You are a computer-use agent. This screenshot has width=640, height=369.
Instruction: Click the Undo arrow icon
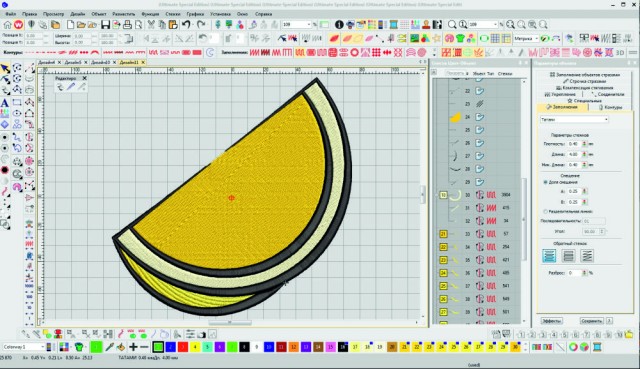187,25
